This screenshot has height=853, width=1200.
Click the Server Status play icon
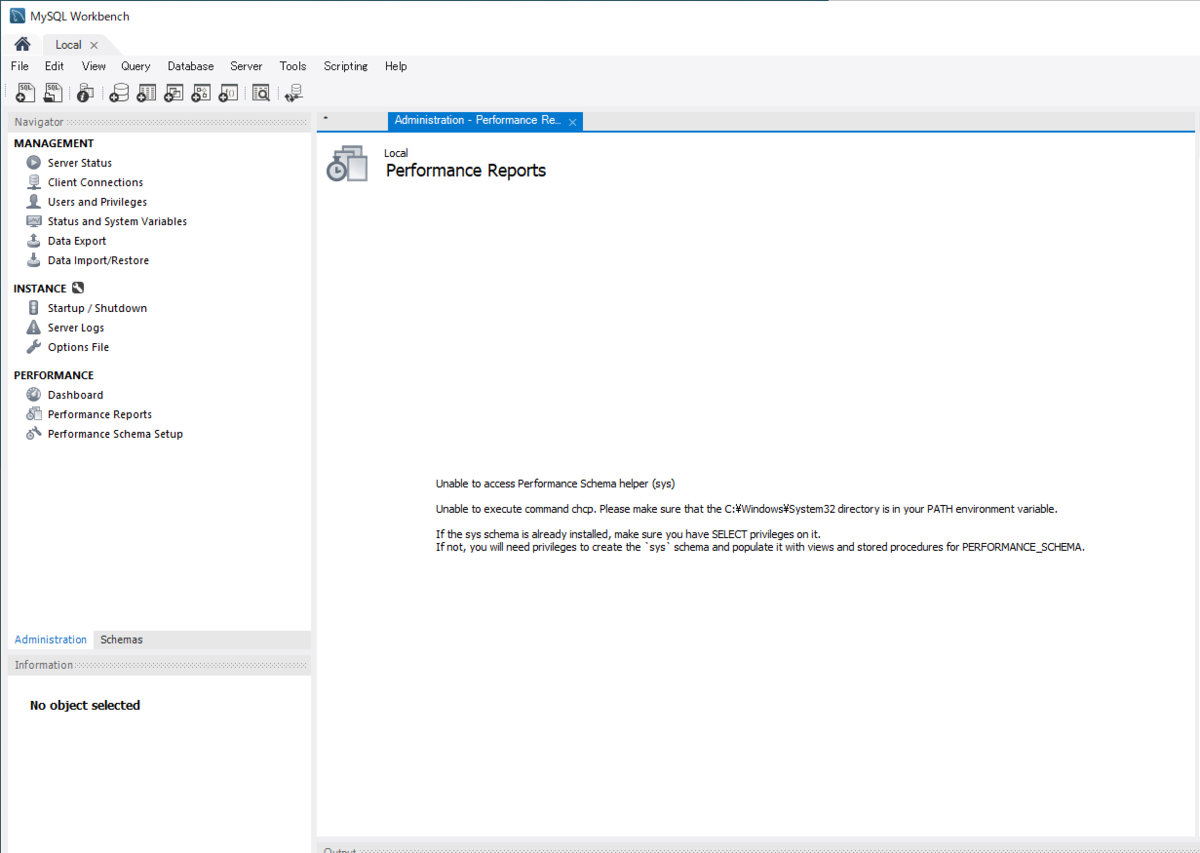34,163
